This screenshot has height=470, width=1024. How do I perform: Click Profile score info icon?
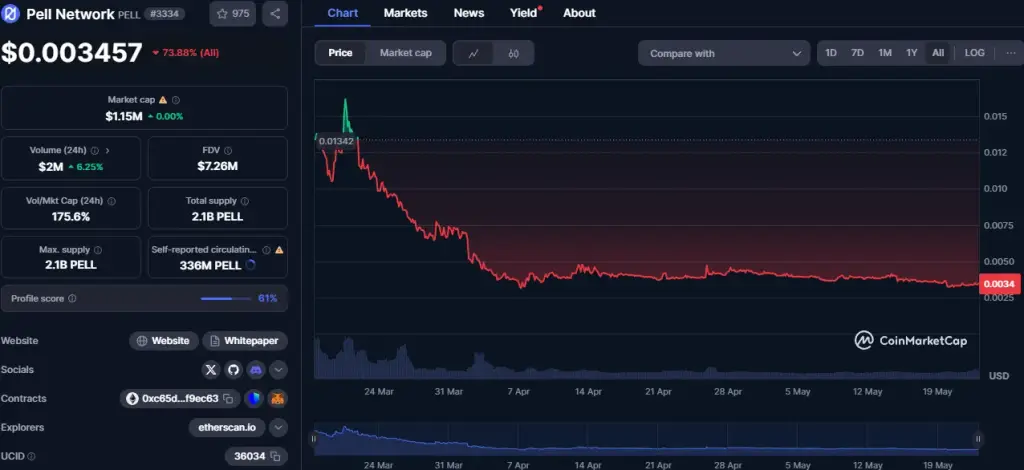(x=72, y=298)
